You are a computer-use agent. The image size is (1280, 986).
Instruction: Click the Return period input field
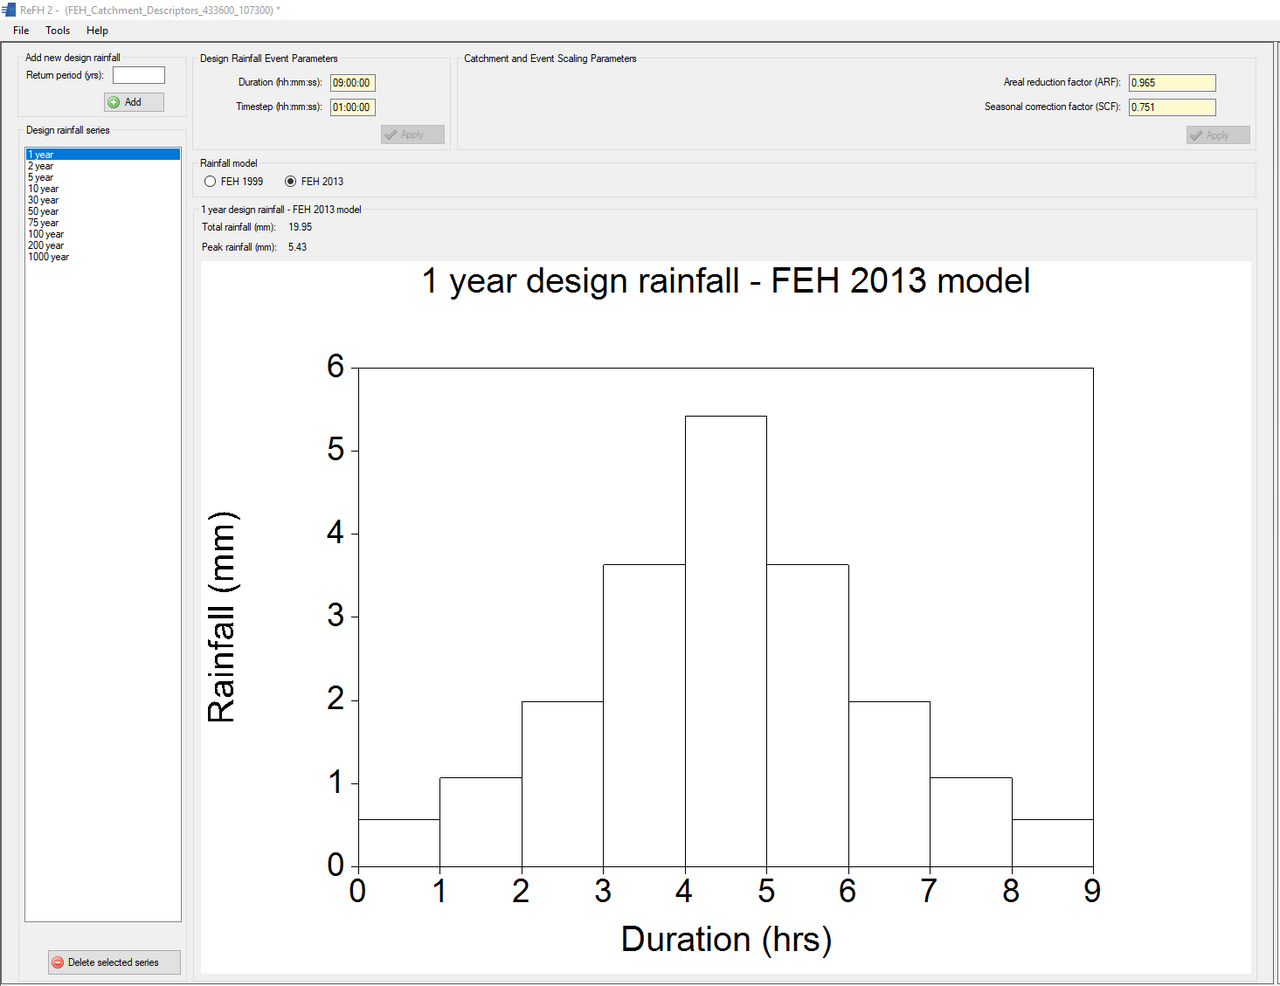coord(138,76)
